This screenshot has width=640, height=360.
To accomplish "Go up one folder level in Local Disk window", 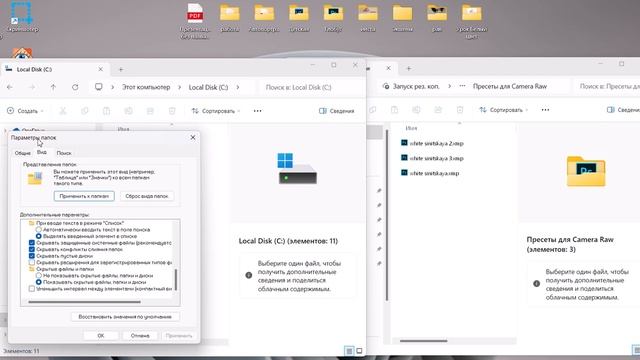I will tap(53, 87).
